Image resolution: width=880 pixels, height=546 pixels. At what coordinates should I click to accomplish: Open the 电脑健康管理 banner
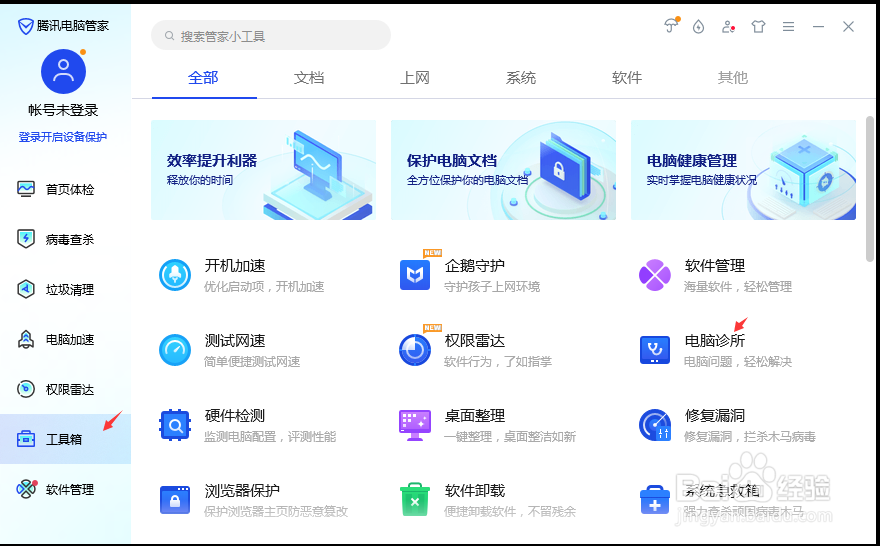744,169
